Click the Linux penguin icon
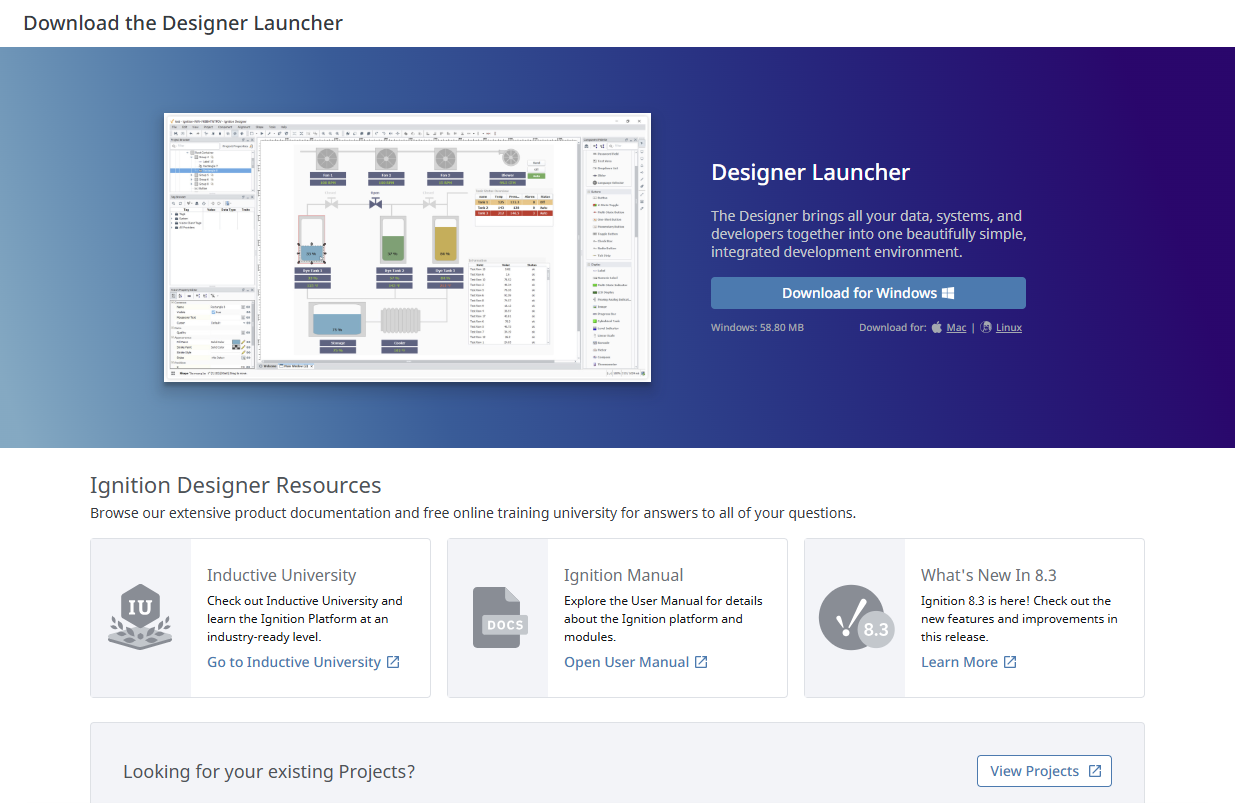 pos(986,327)
